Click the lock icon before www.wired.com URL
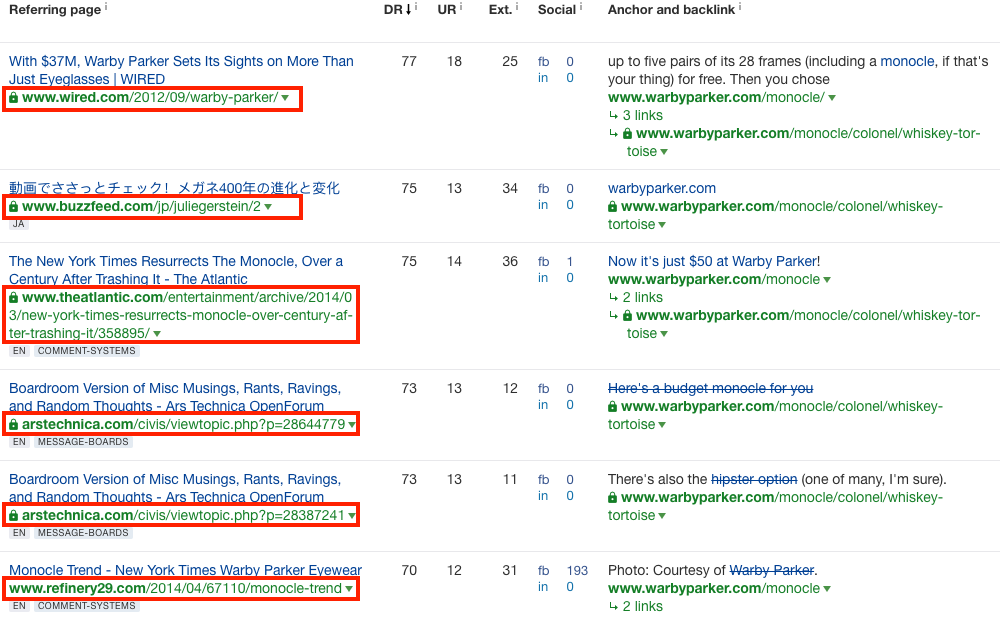Screen dimensions: 1000x618 (13, 98)
